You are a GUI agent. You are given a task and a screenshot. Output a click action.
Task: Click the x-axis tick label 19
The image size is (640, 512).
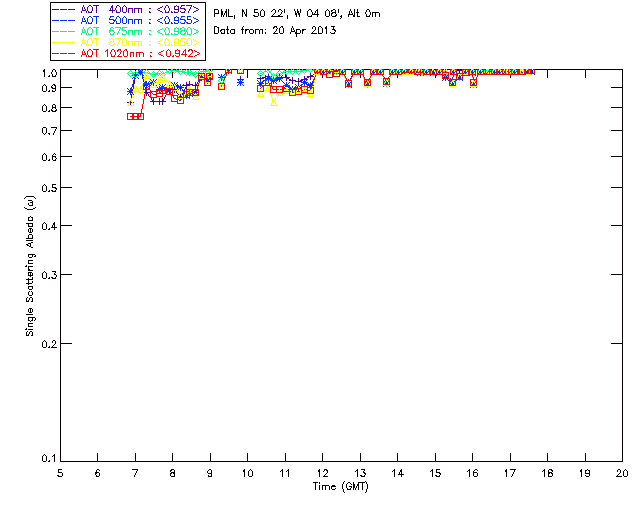tap(585, 473)
